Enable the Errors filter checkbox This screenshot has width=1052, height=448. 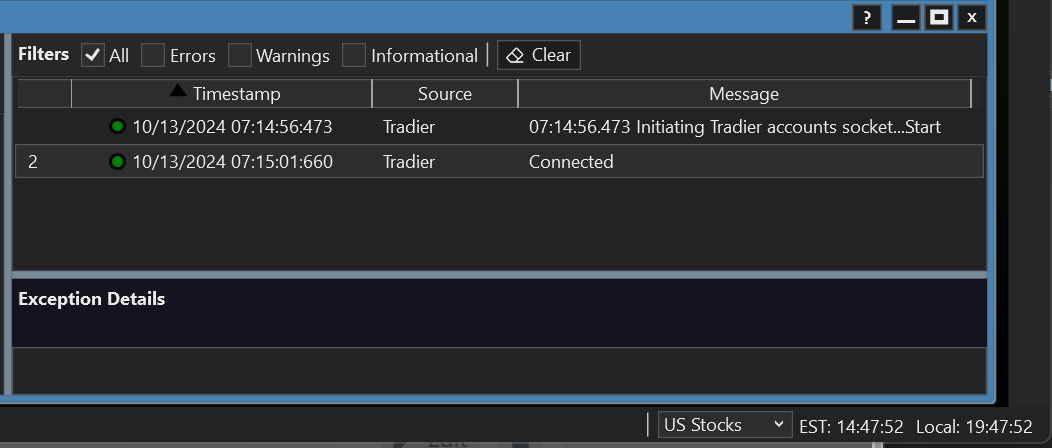point(153,55)
